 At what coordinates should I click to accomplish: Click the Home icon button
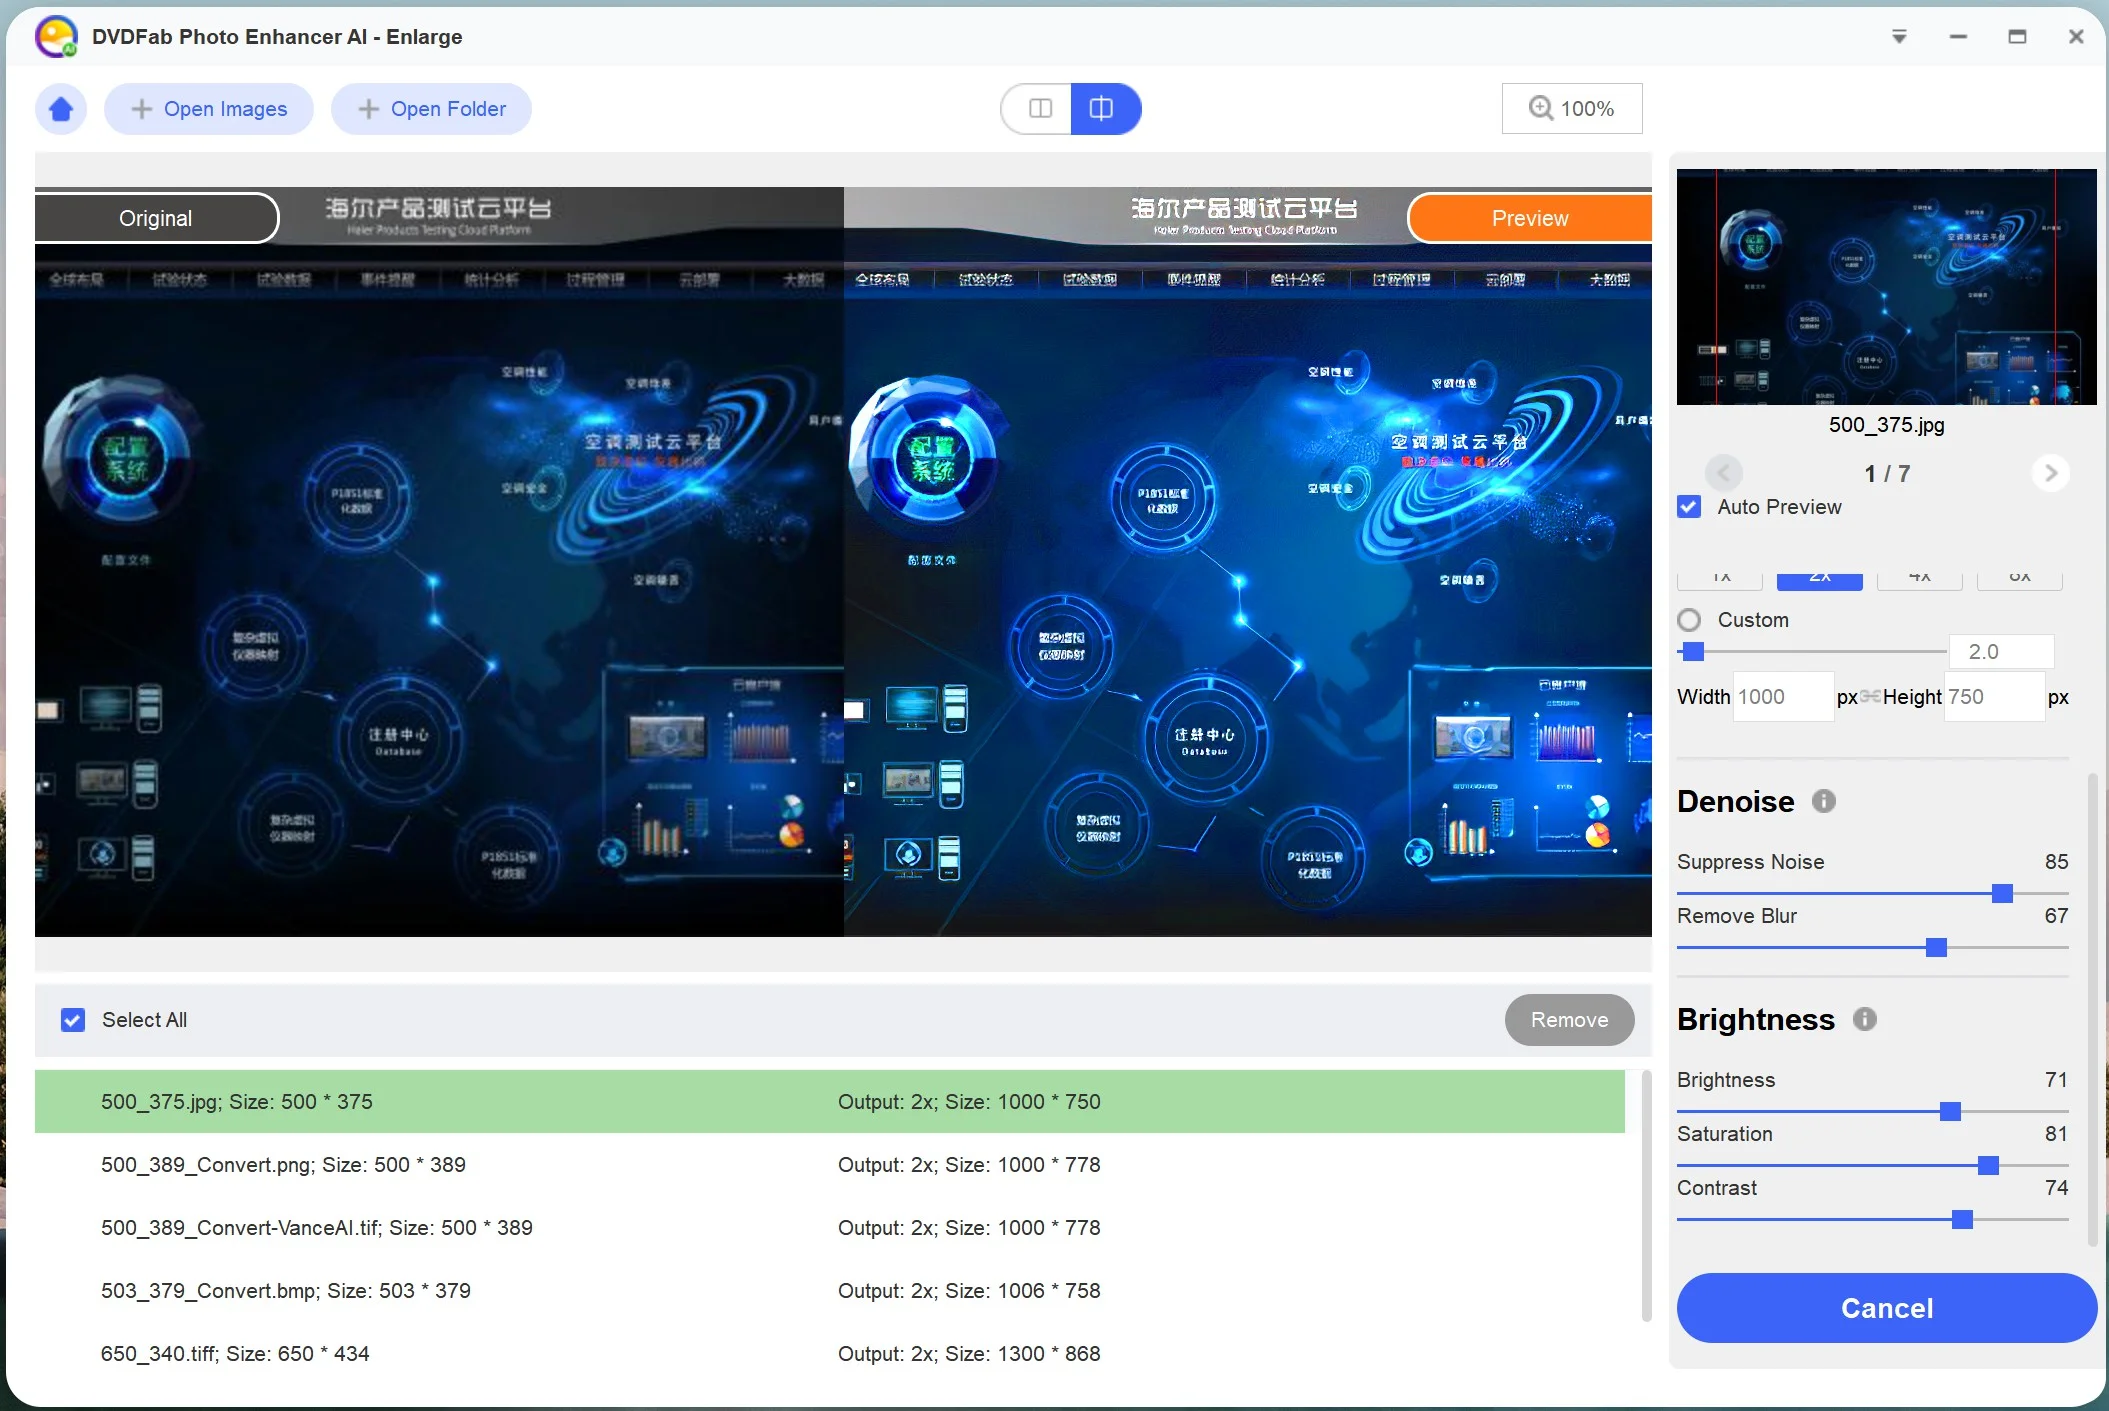pyautogui.click(x=61, y=109)
